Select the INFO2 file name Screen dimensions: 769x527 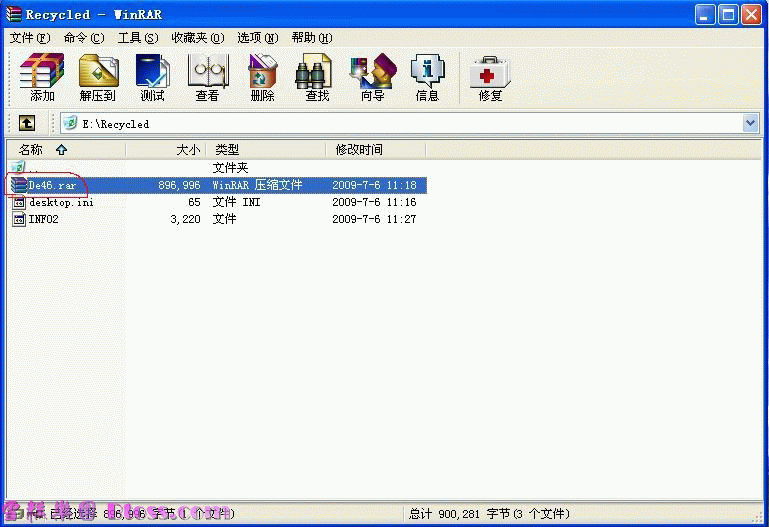(x=44, y=219)
